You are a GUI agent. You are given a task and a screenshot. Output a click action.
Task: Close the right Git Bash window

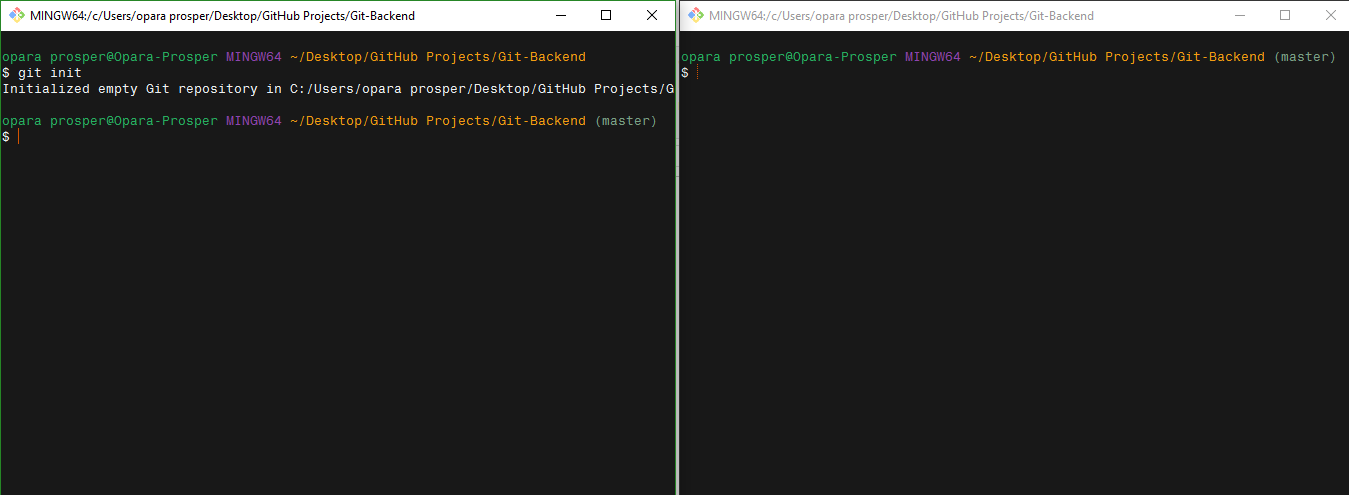(1329, 15)
